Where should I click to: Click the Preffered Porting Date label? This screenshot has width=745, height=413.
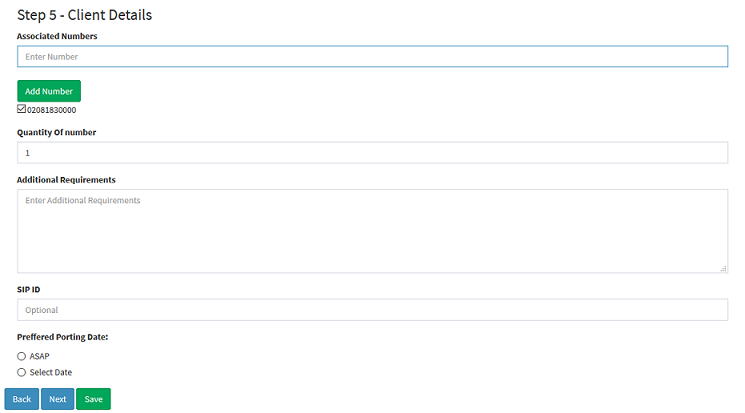(x=63, y=337)
